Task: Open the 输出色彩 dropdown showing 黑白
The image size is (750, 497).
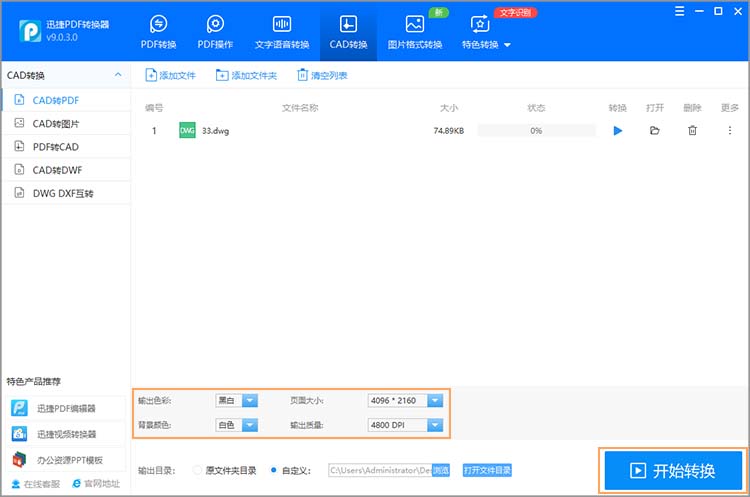Action: coord(236,400)
